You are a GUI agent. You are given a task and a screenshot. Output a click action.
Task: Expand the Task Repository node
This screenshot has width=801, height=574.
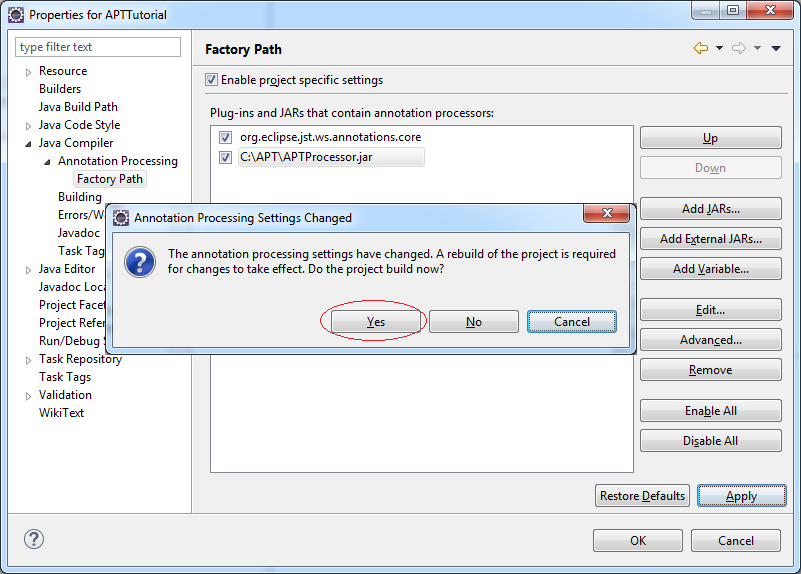tap(29, 360)
